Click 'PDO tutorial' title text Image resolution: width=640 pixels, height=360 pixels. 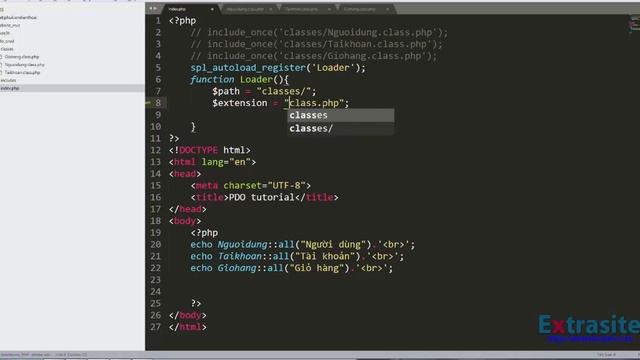[261, 198]
